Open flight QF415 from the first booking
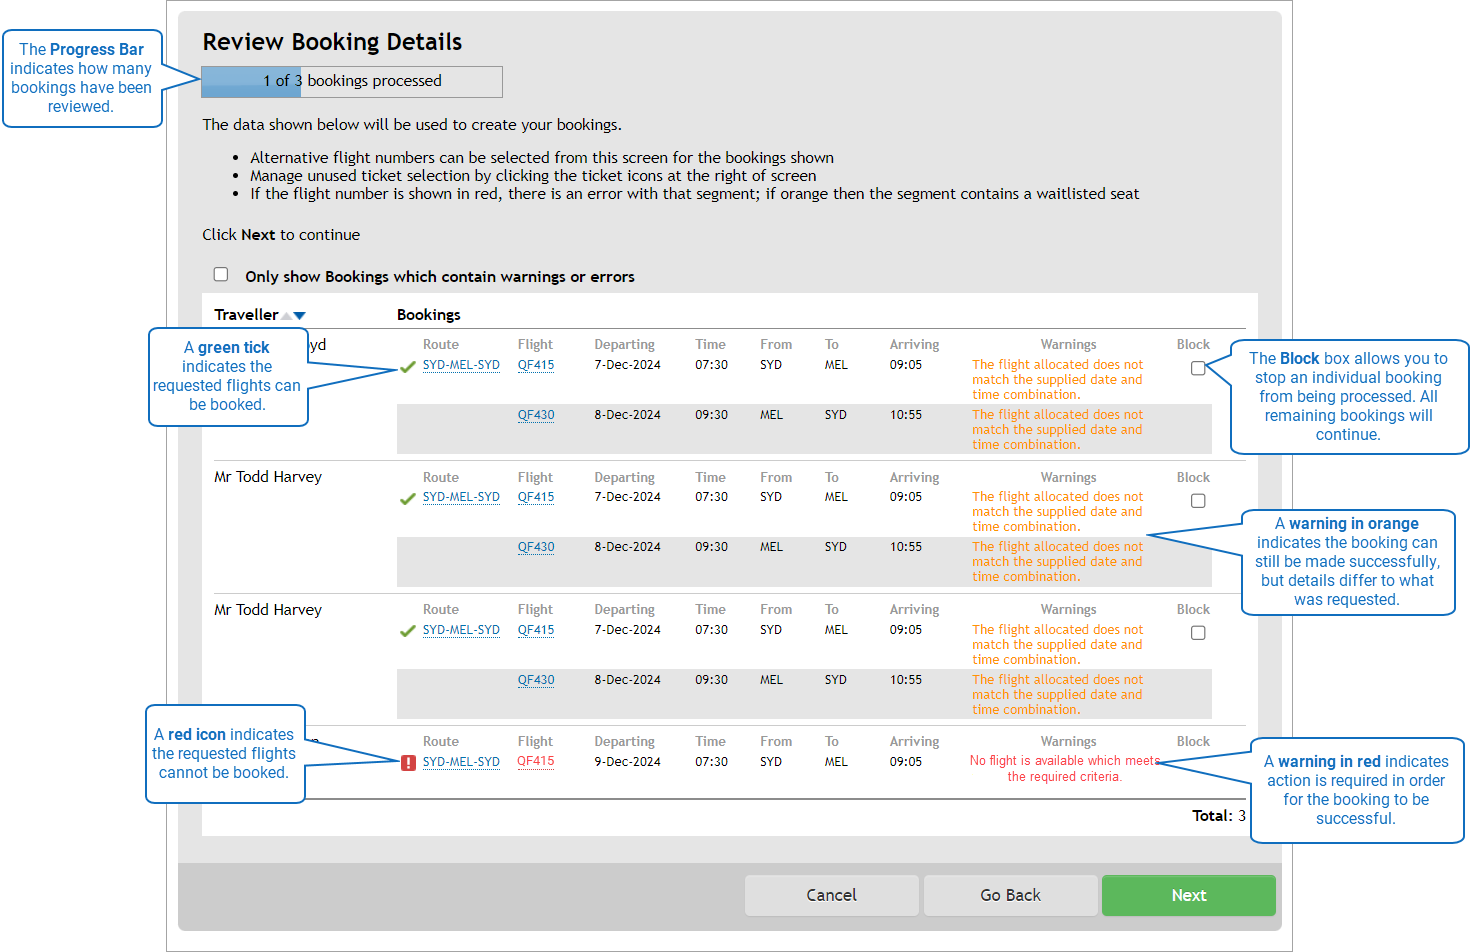Image resolution: width=1472 pixels, height=952 pixels. coord(536,365)
